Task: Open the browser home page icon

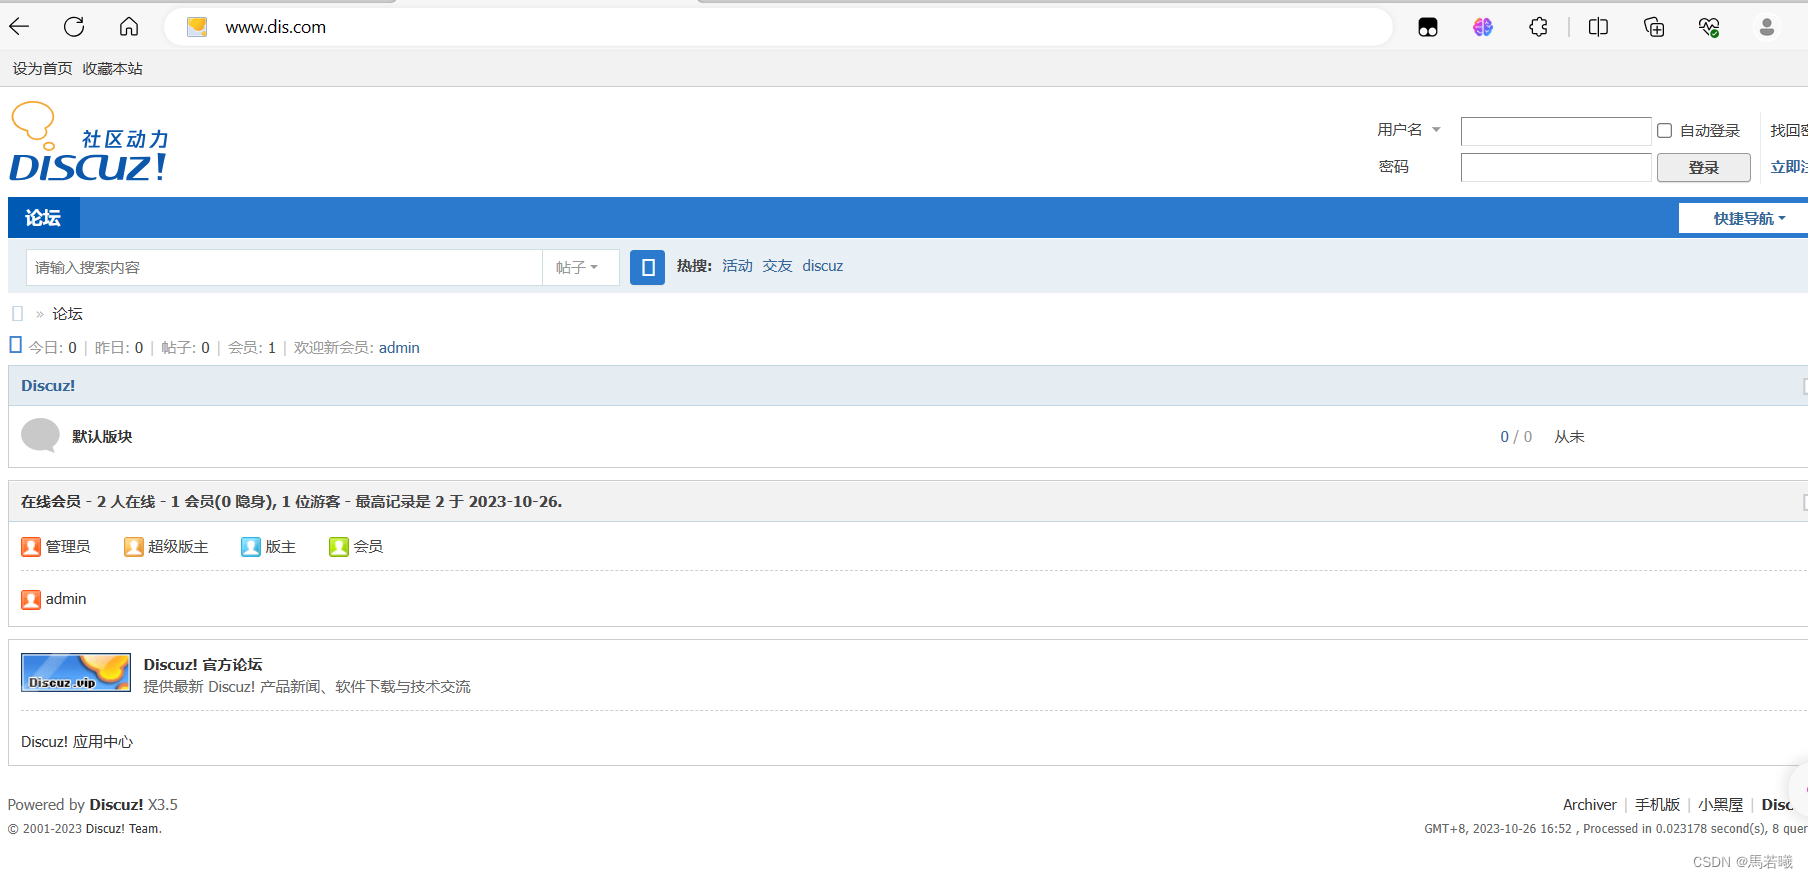Action: click(129, 27)
